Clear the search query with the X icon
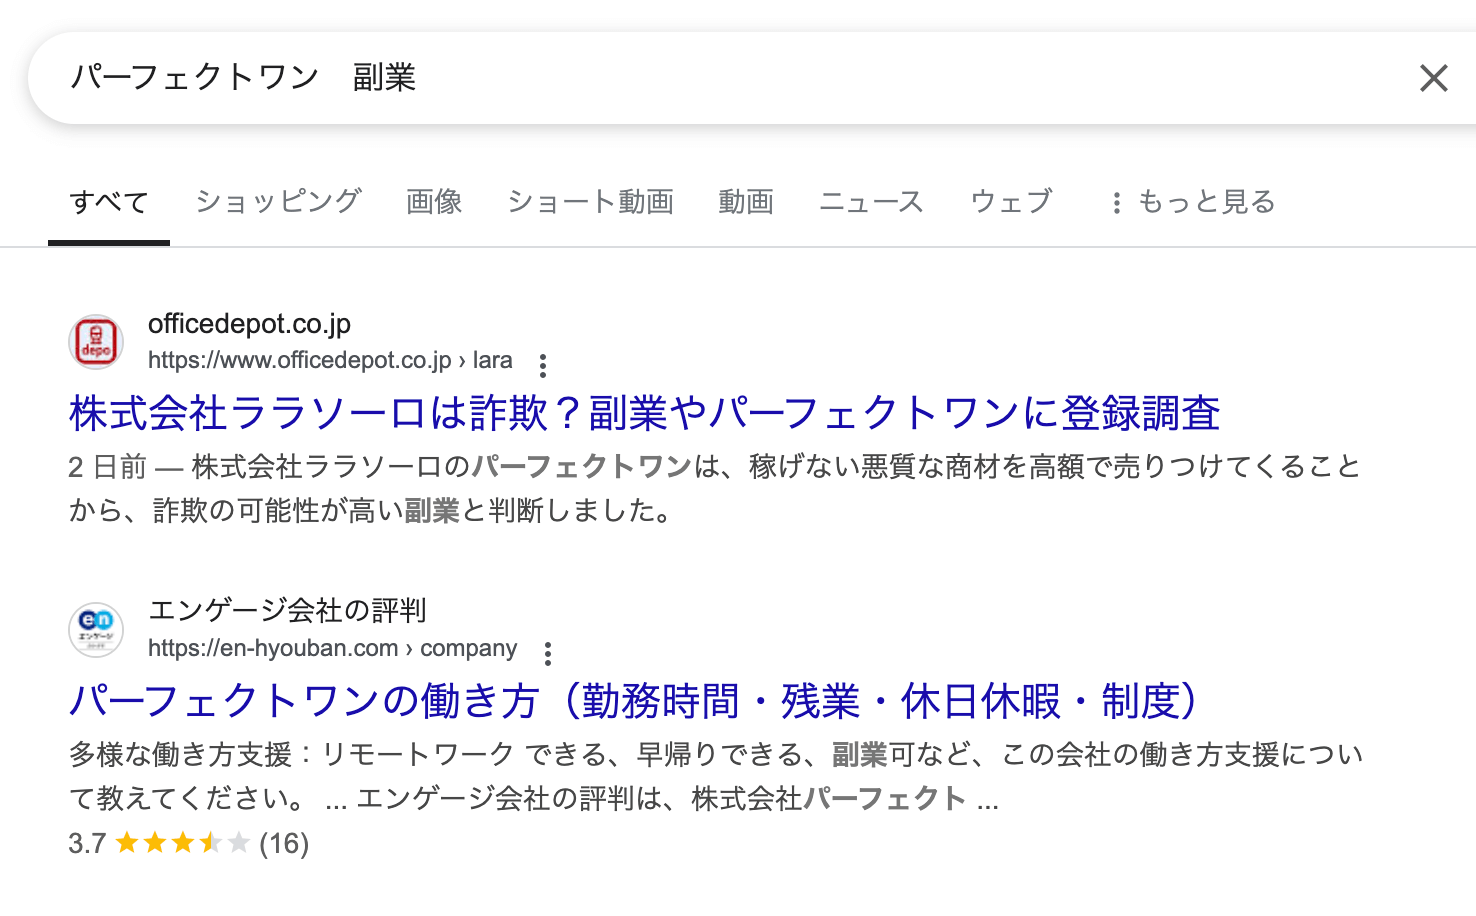1476x916 pixels. pyautogui.click(x=1433, y=78)
